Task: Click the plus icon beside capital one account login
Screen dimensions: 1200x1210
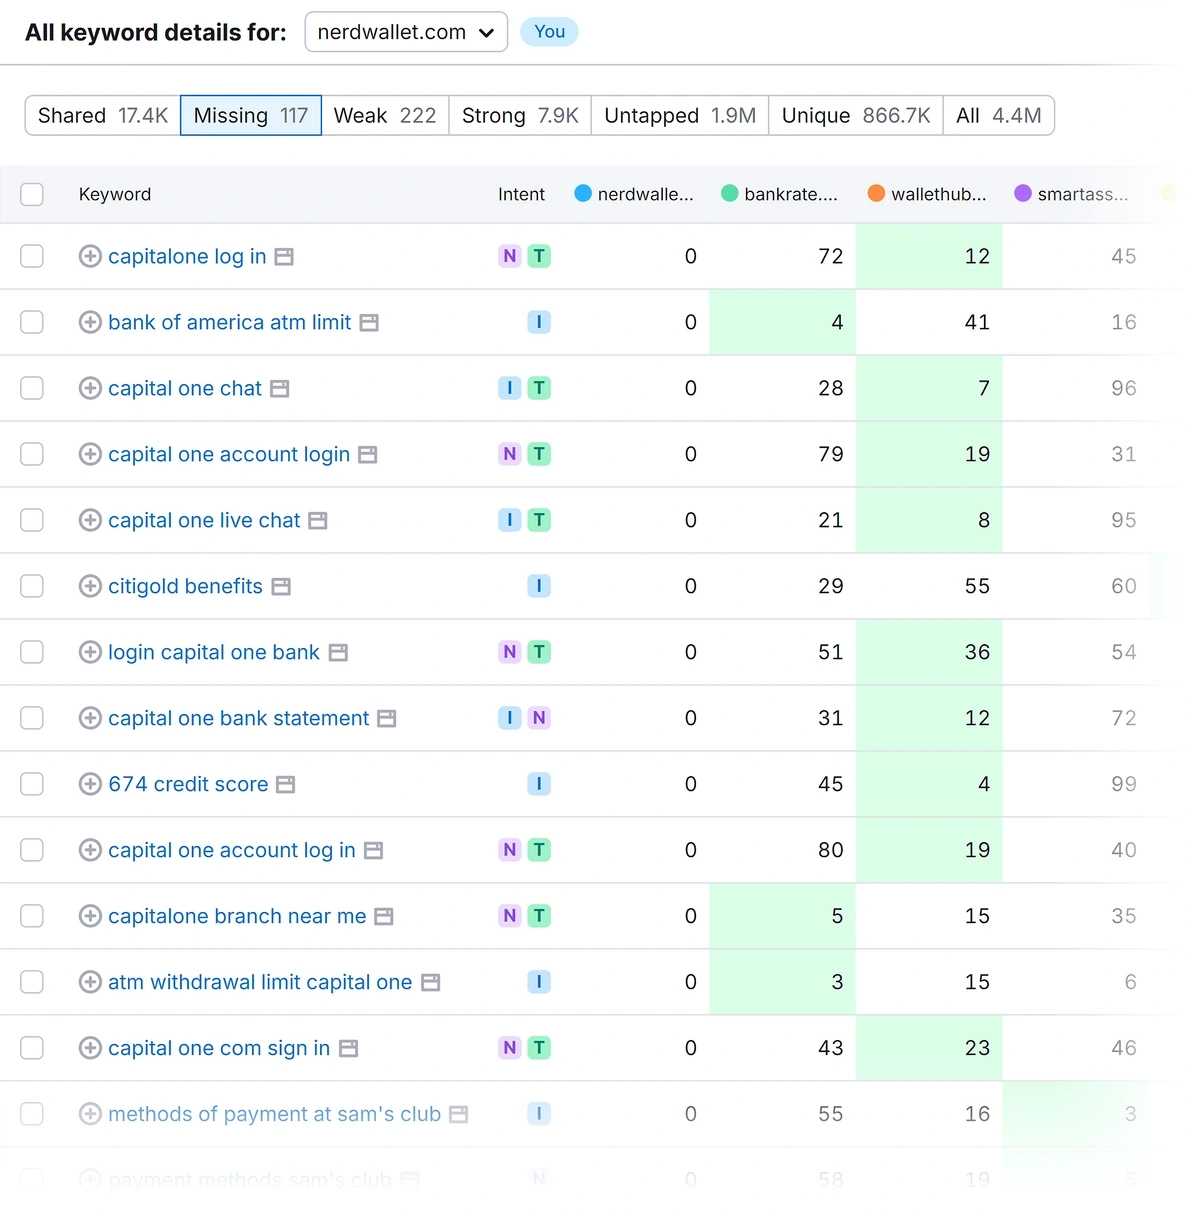Action: 90,454
